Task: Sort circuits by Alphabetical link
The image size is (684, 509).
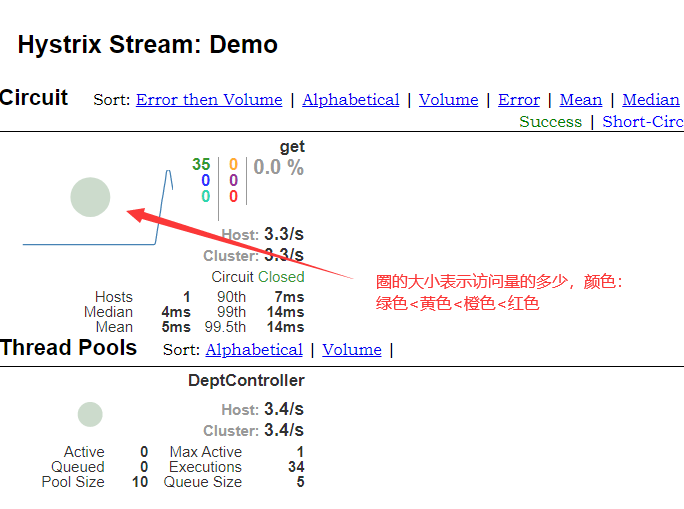Action: [x=351, y=99]
